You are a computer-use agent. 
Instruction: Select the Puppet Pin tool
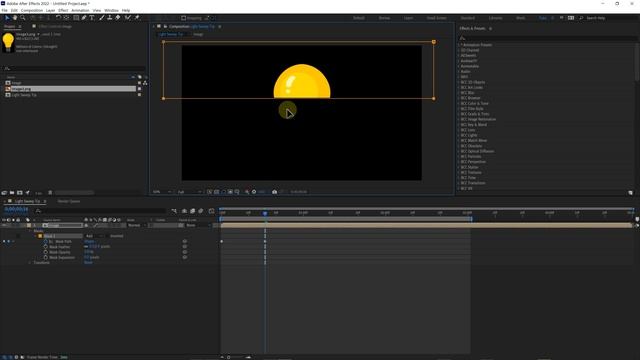click(x=137, y=18)
